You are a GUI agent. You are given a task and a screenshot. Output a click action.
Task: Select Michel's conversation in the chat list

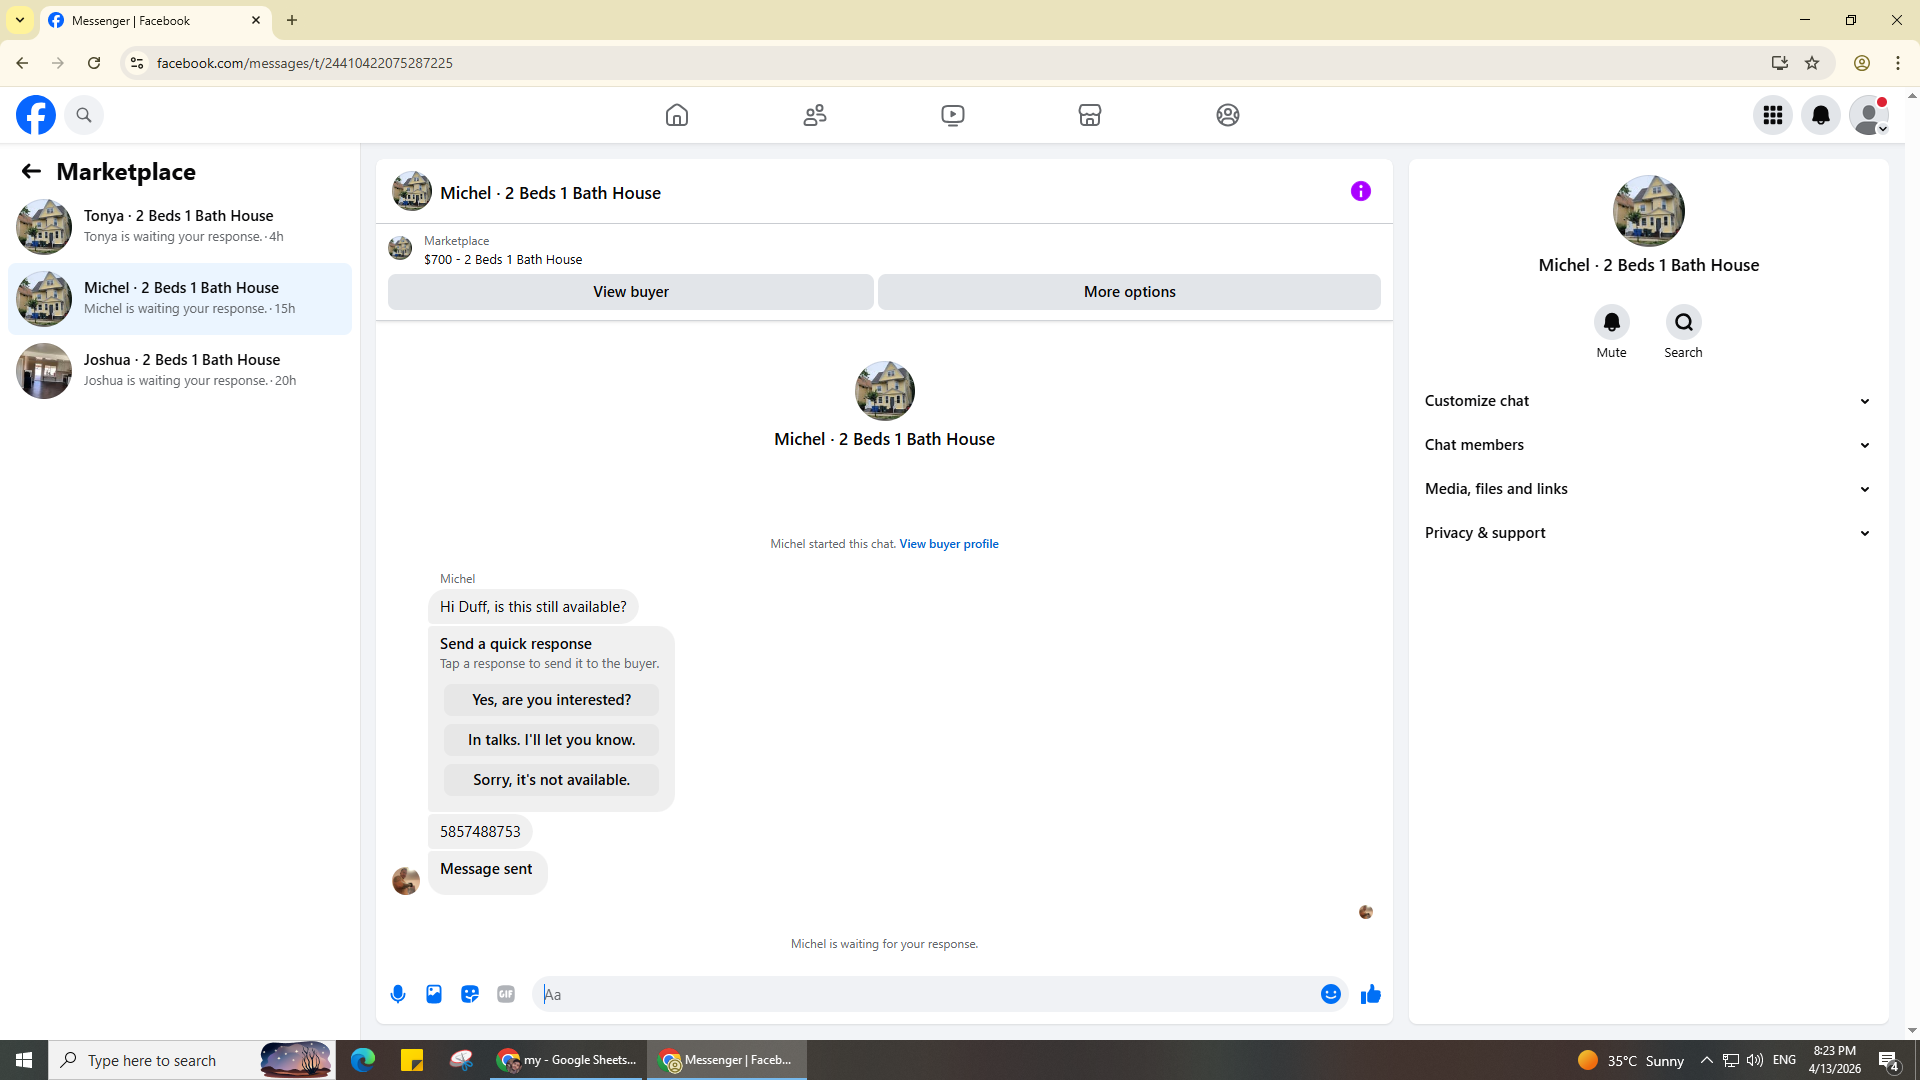pyautogui.click(x=180, y=298)
